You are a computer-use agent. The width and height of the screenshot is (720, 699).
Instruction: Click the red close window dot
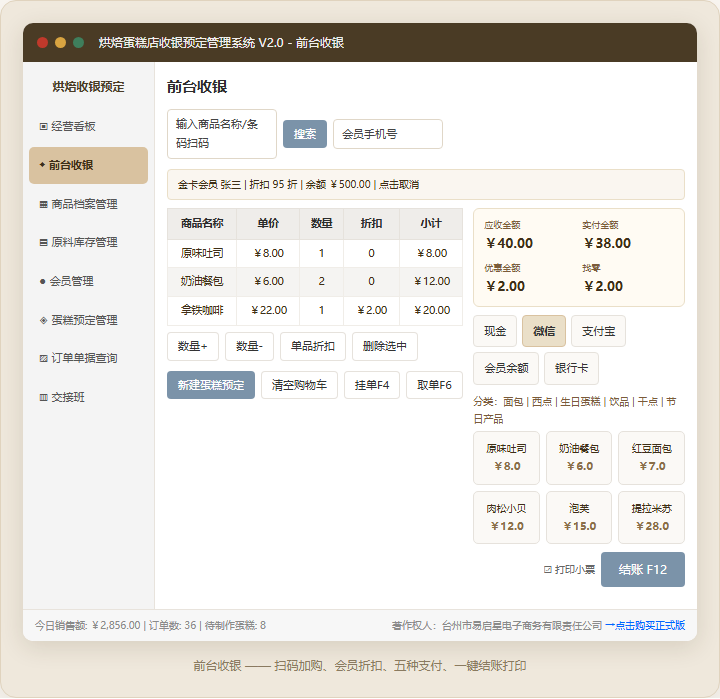[43, 43]
